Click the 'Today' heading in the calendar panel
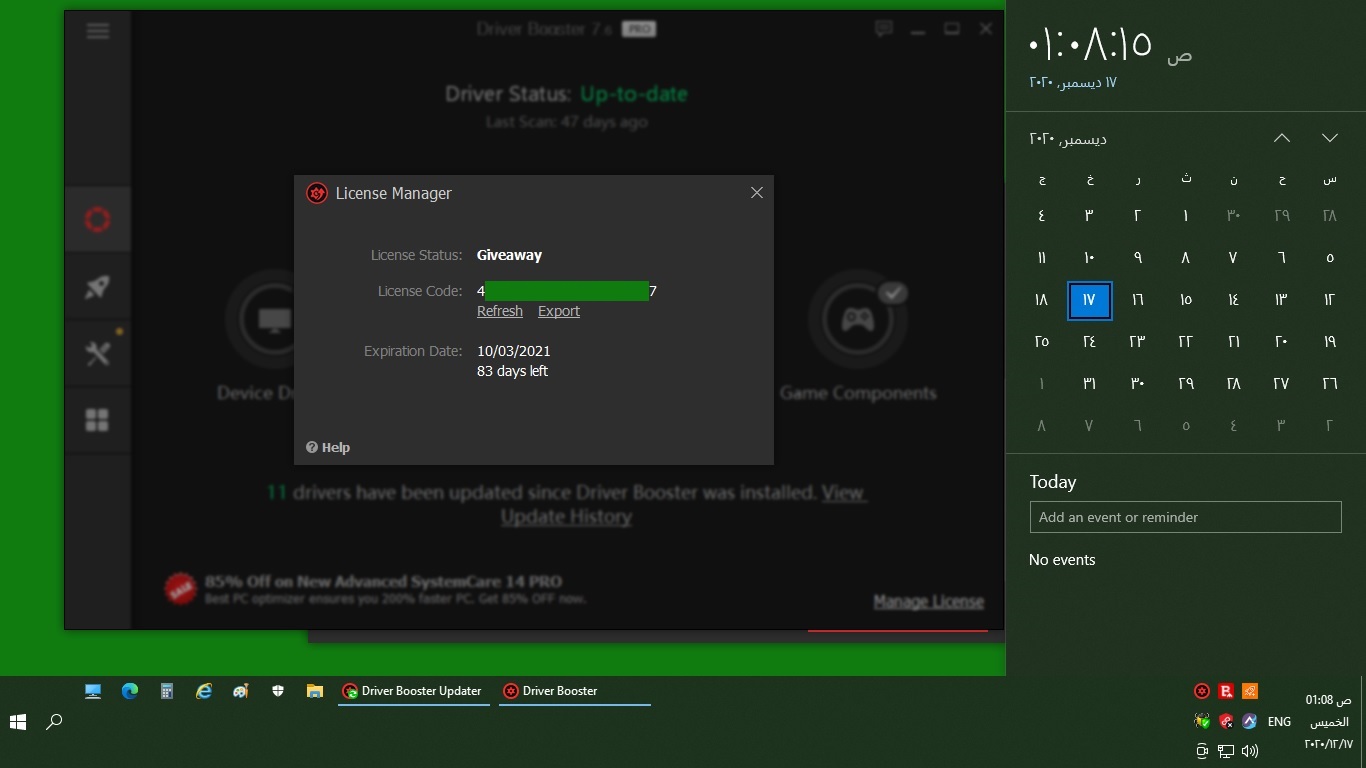Image resolution: width=1366 pixels, height=768 pixels. [1053, 482]
